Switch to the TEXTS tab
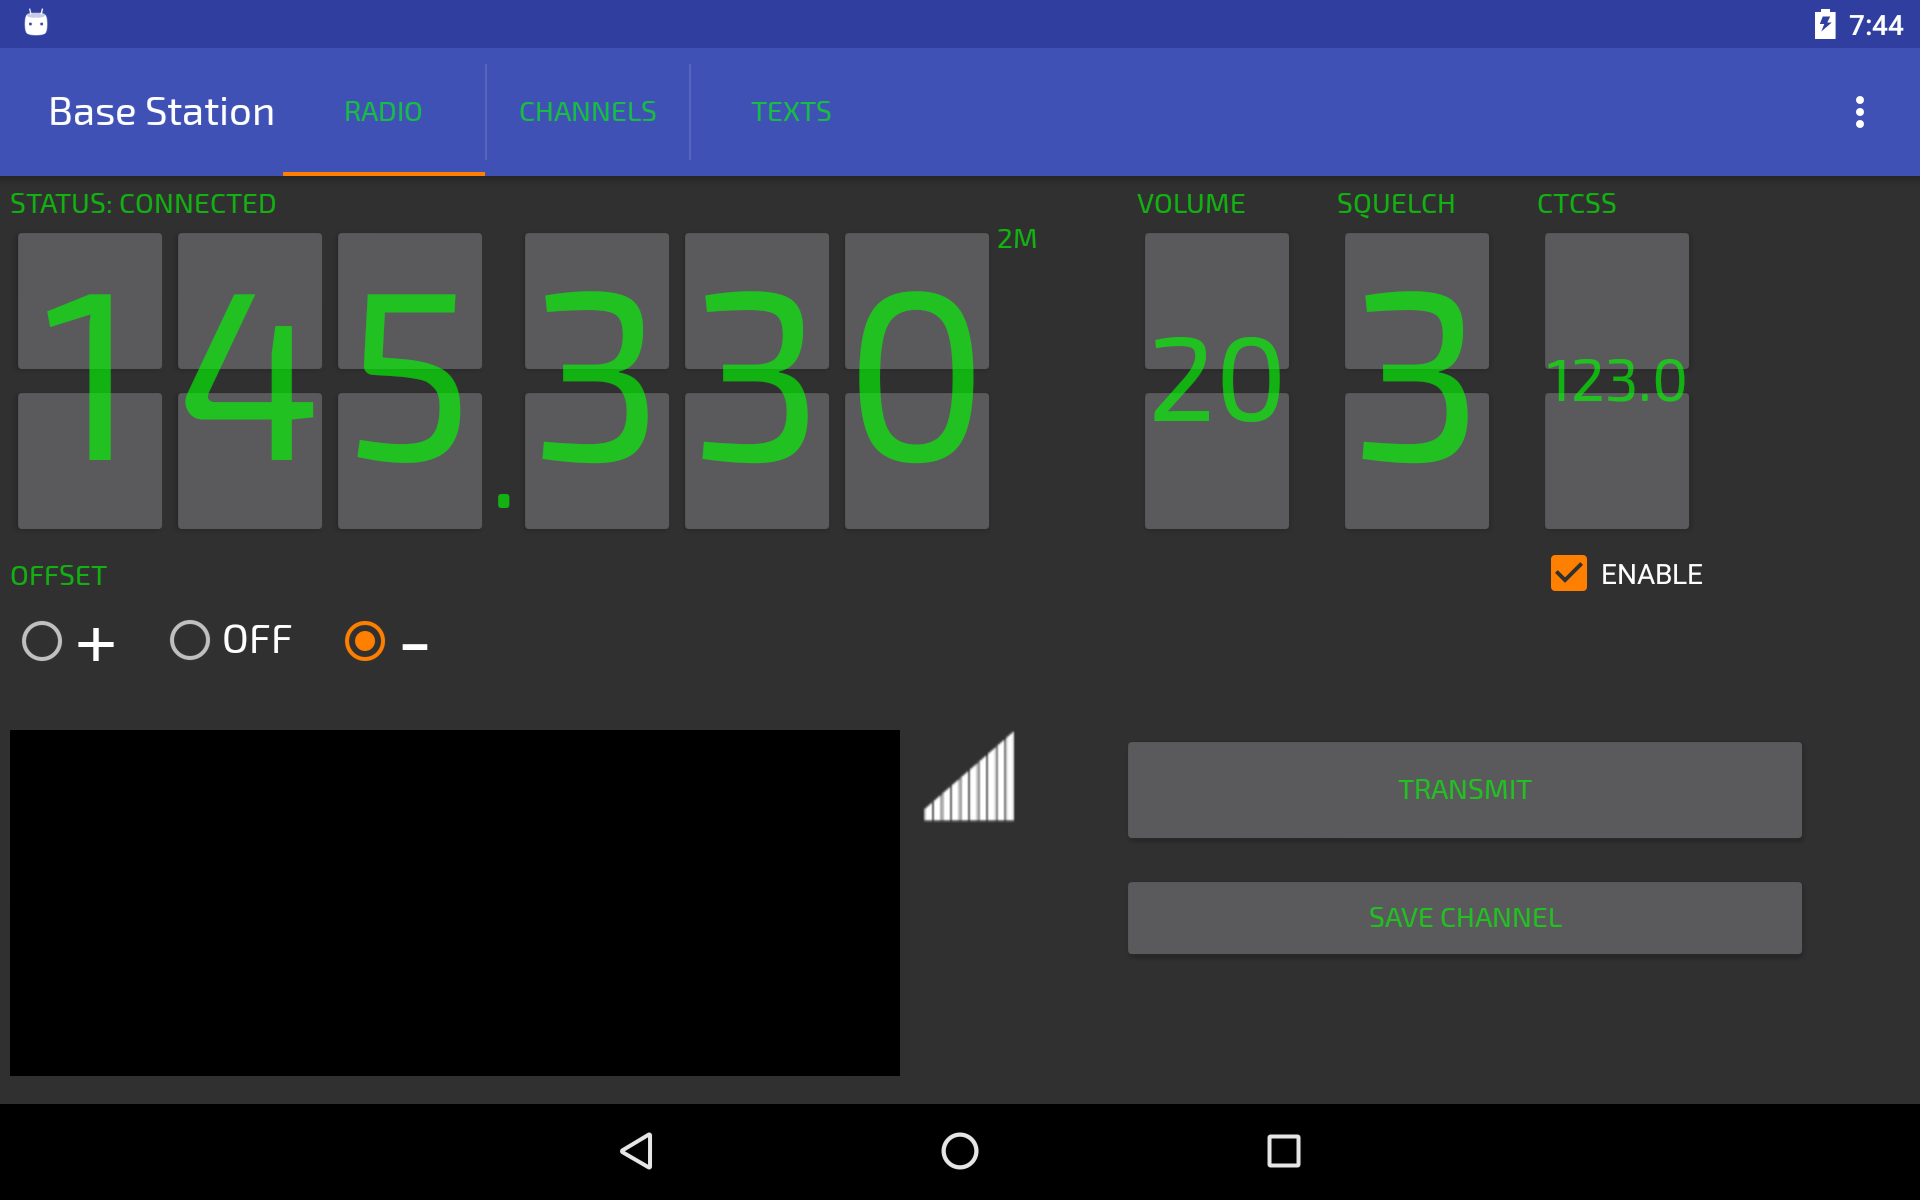 pyautogui.click(x=788, y=111)
